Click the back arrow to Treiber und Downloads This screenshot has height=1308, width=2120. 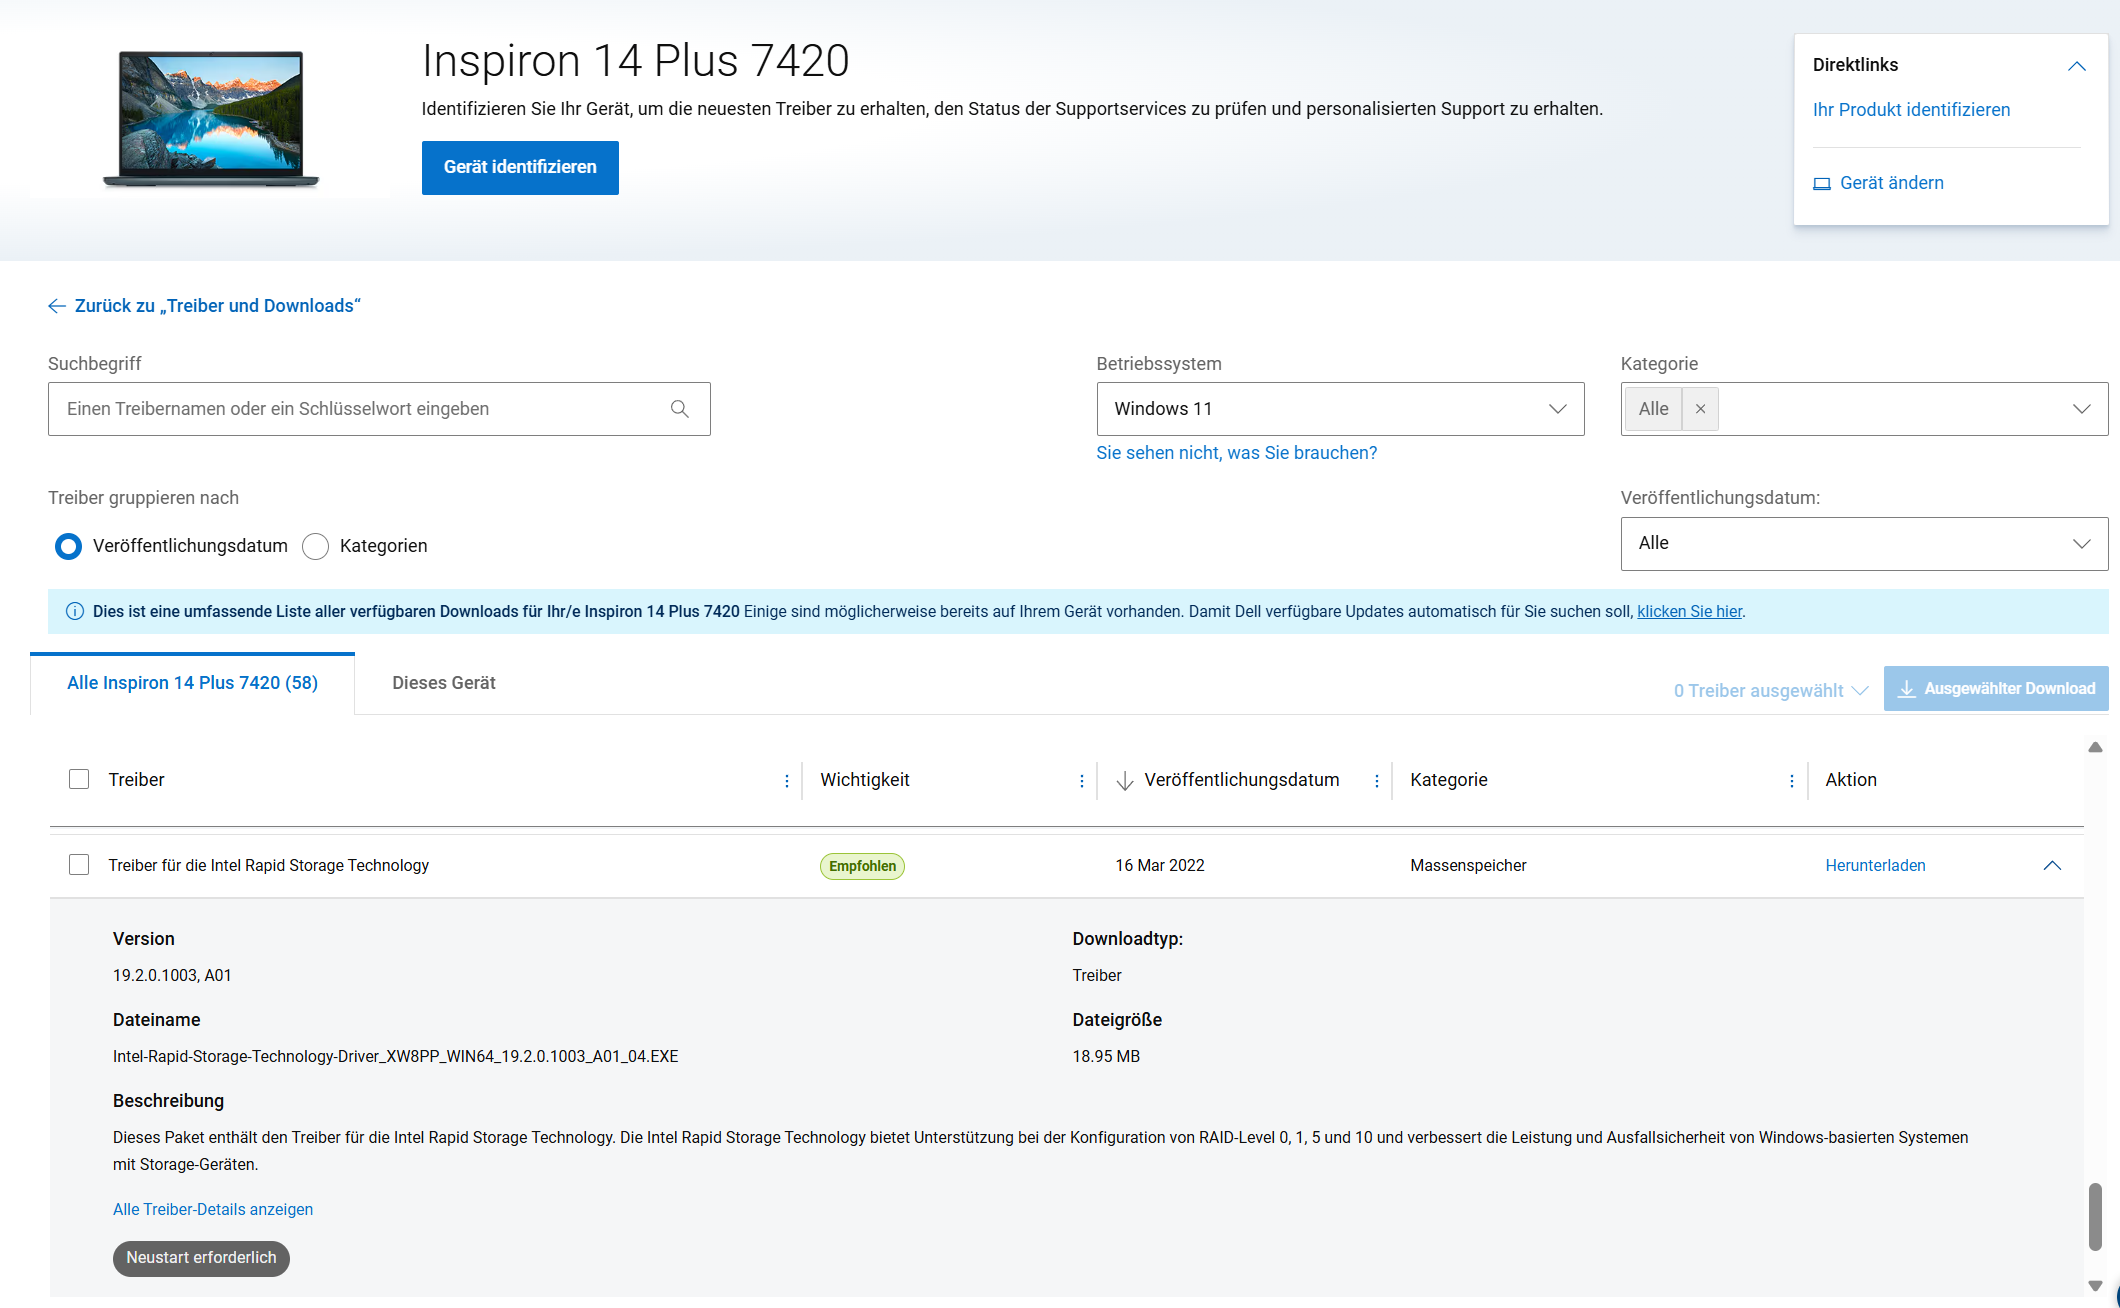coord(57,306)
